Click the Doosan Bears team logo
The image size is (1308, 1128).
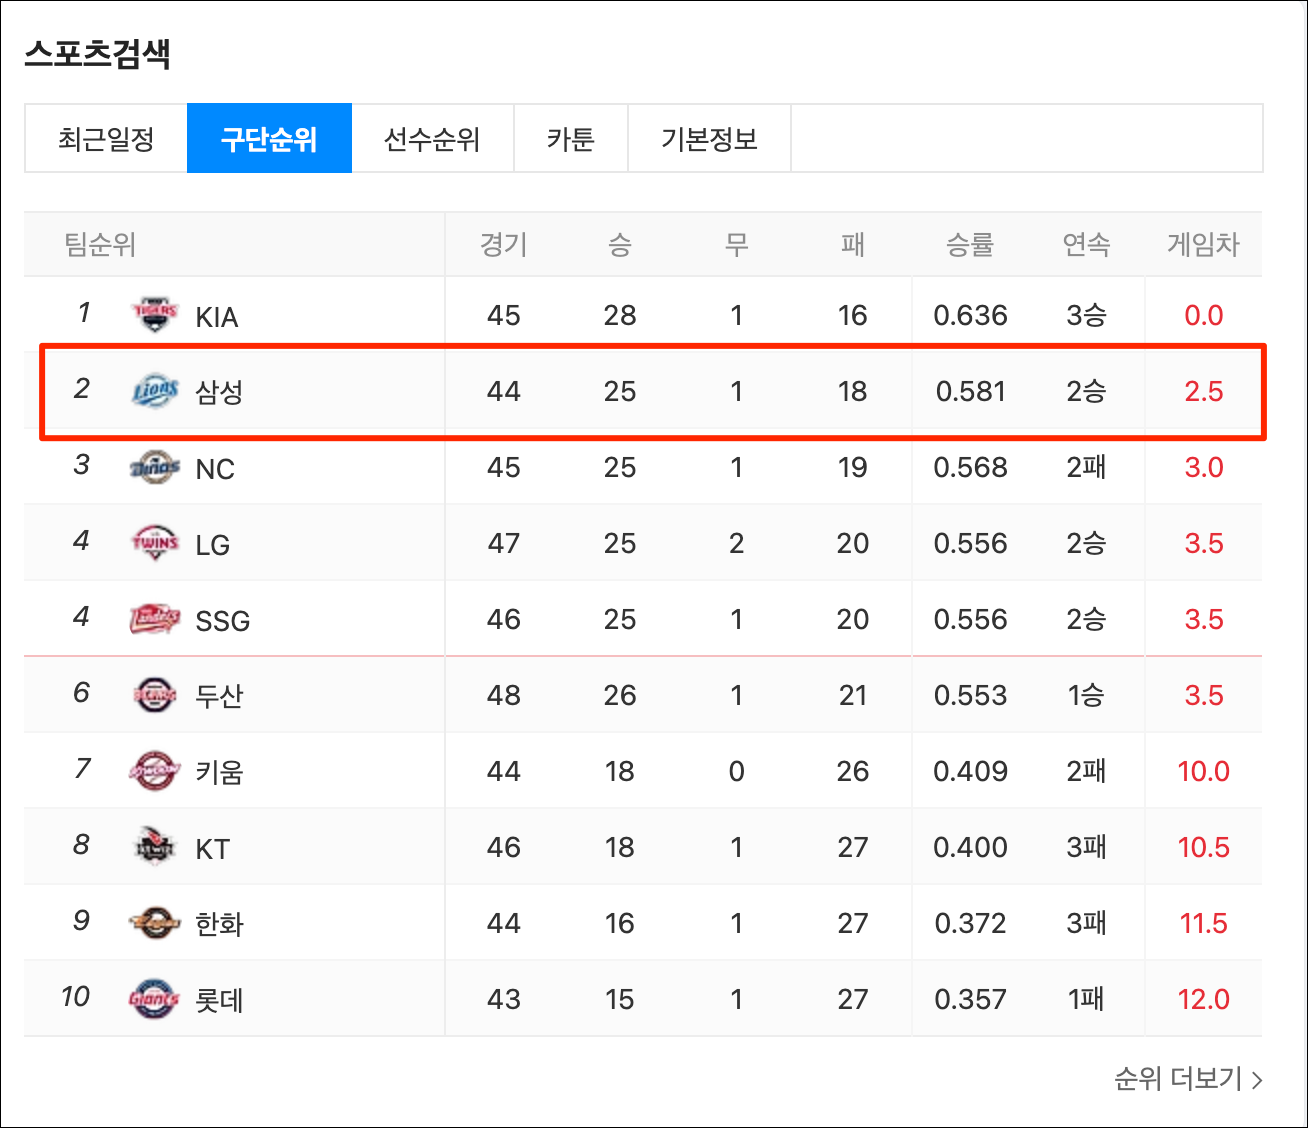coord(155,696)
